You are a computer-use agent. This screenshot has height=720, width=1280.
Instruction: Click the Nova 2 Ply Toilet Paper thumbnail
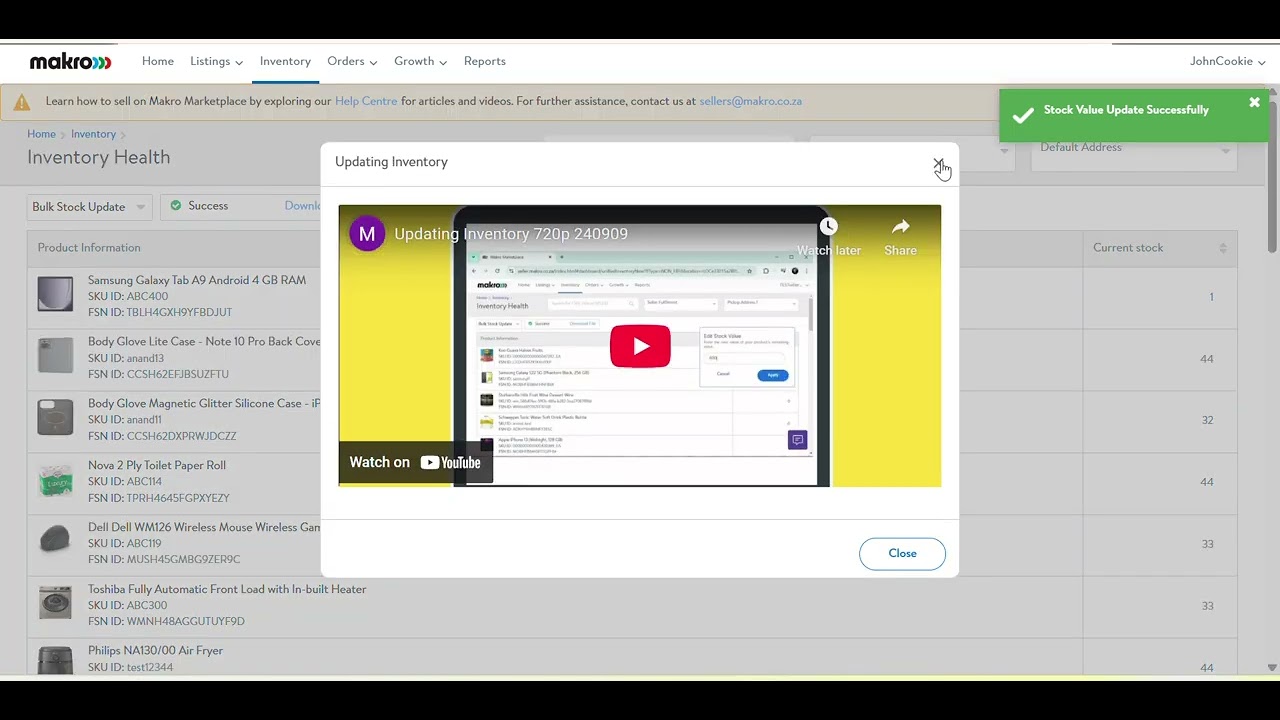[55, 480]
